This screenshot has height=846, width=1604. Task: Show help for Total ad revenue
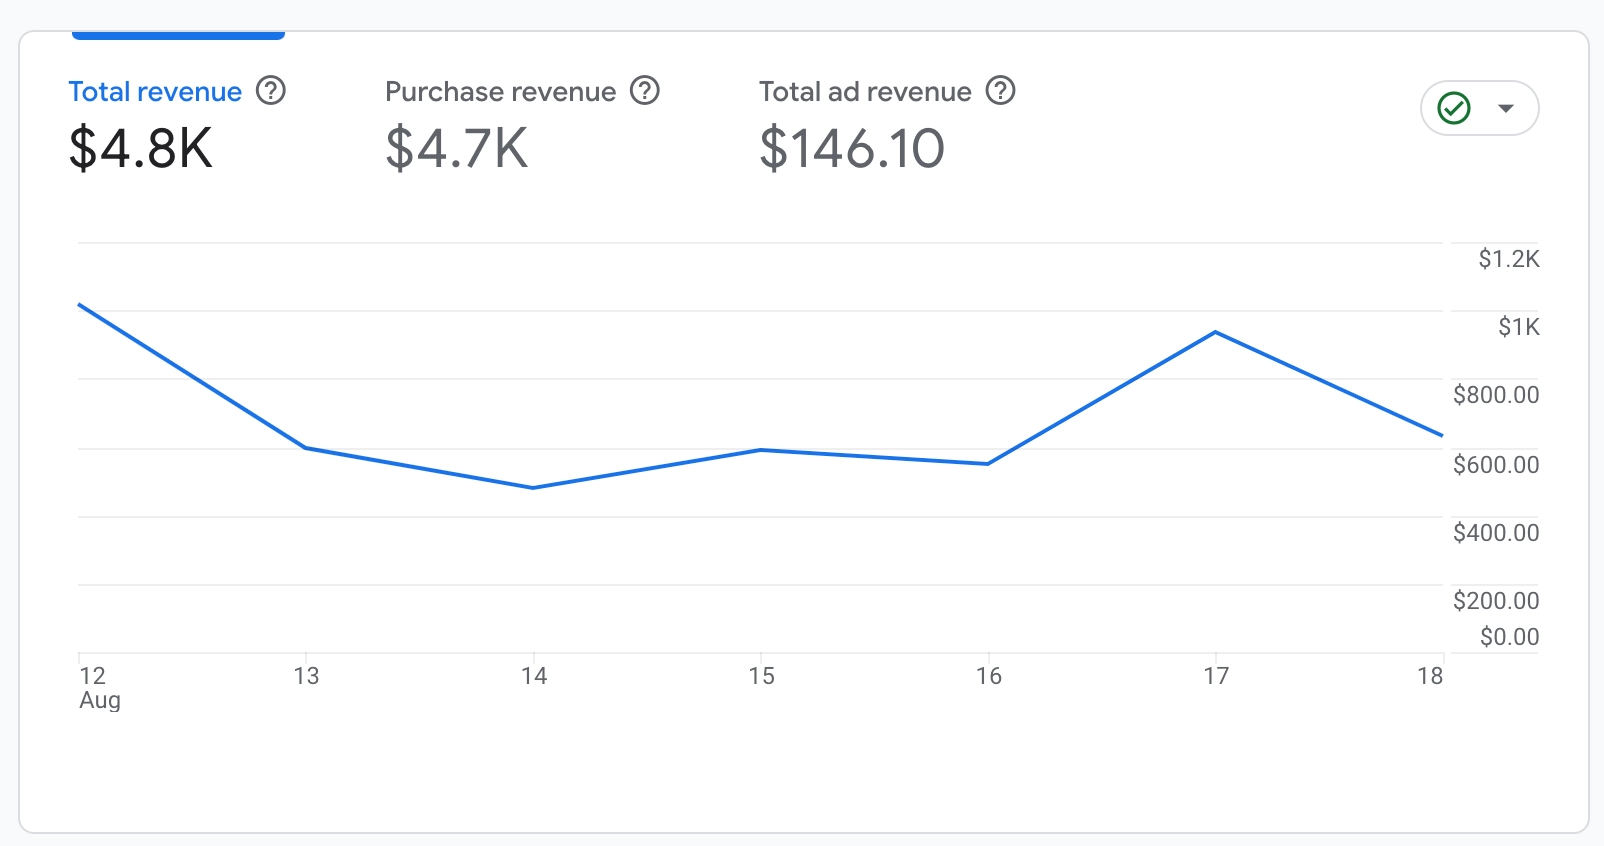(x=1000, y=91)
